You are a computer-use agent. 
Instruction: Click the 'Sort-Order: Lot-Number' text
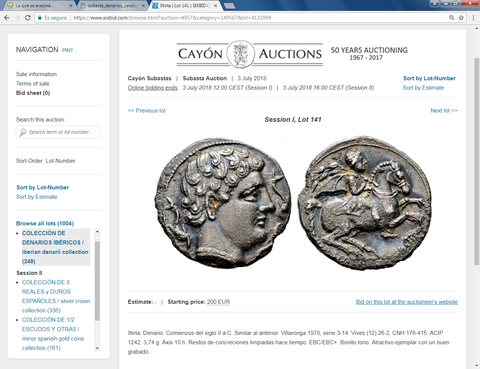point(46,161)
